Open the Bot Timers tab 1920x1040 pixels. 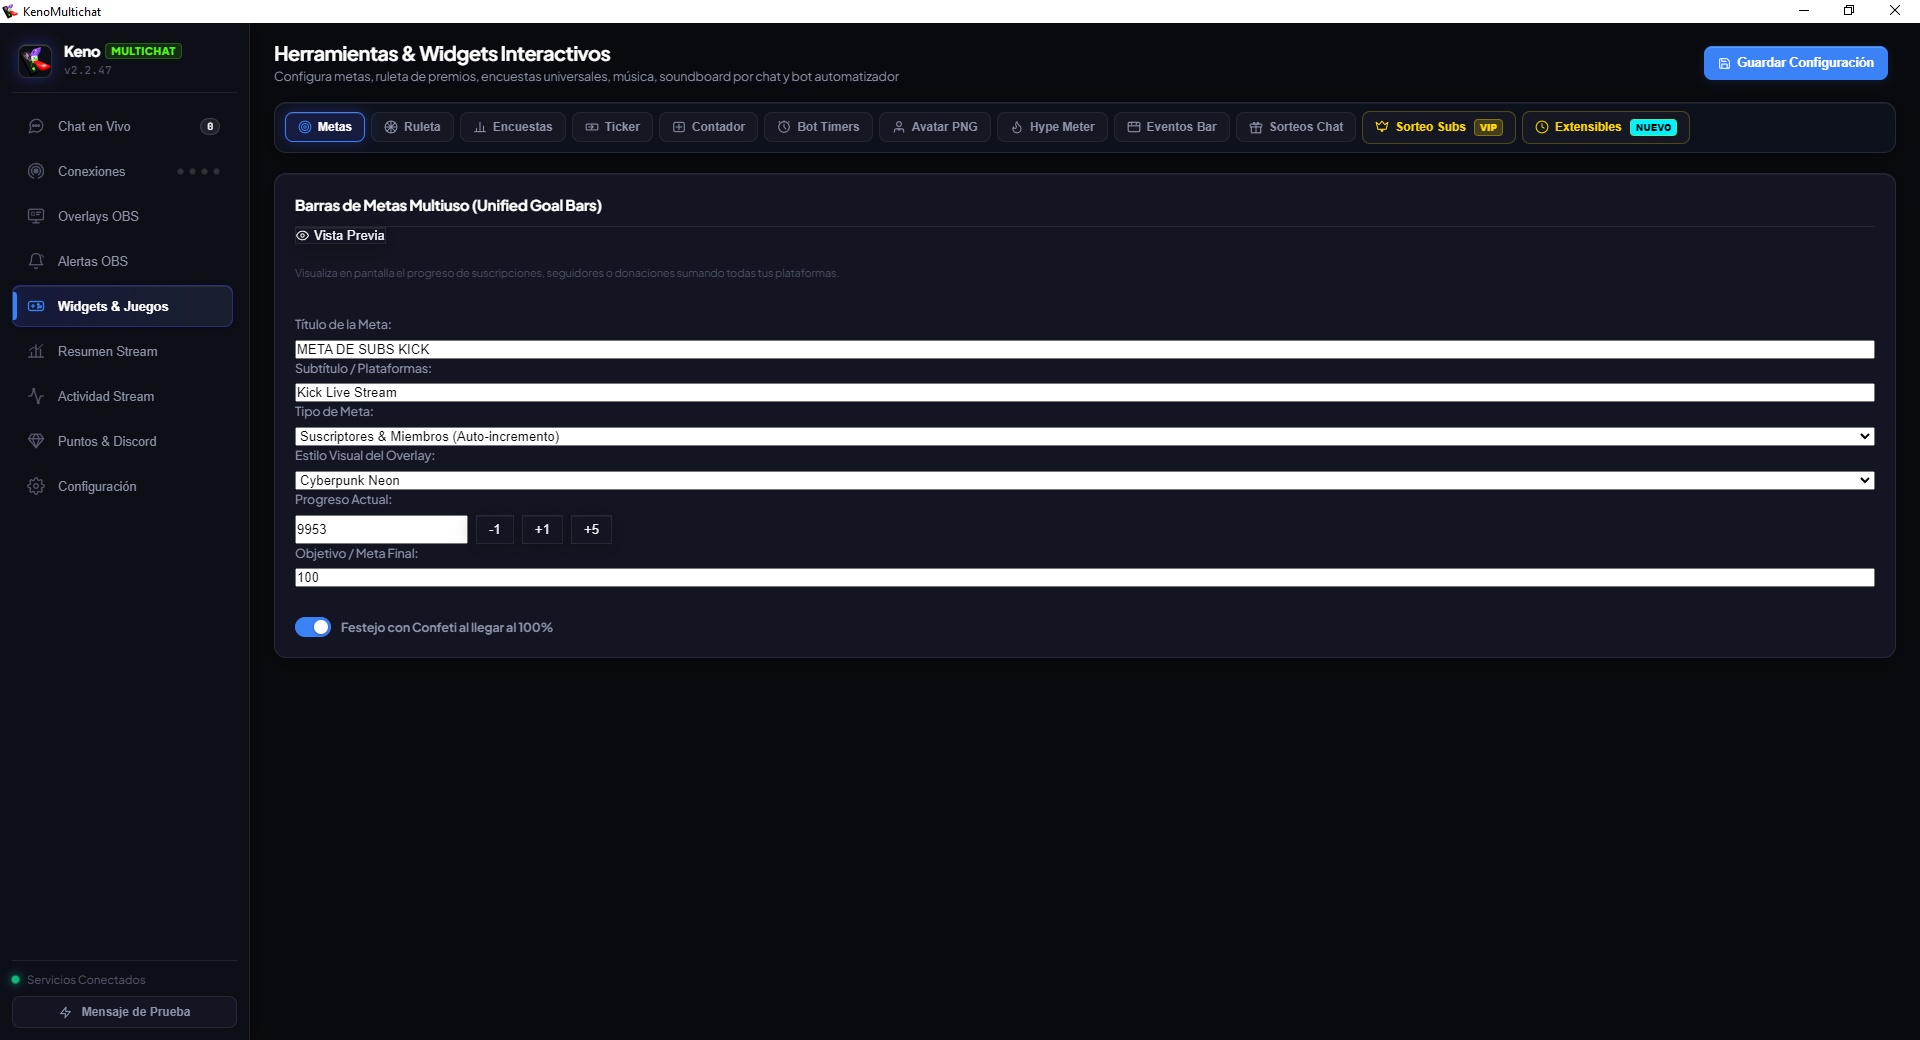[818, 127]
